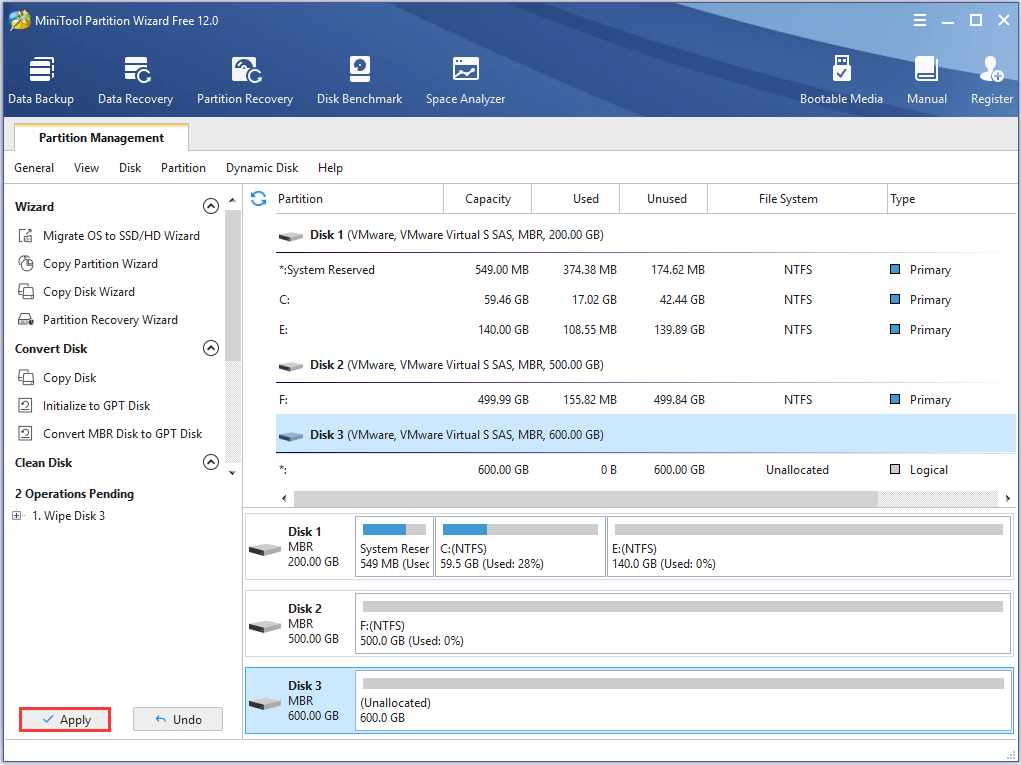This screenshot has width=1021, height=765.
Task: Refresh the partition list
Action: click(x=259, y=199)
